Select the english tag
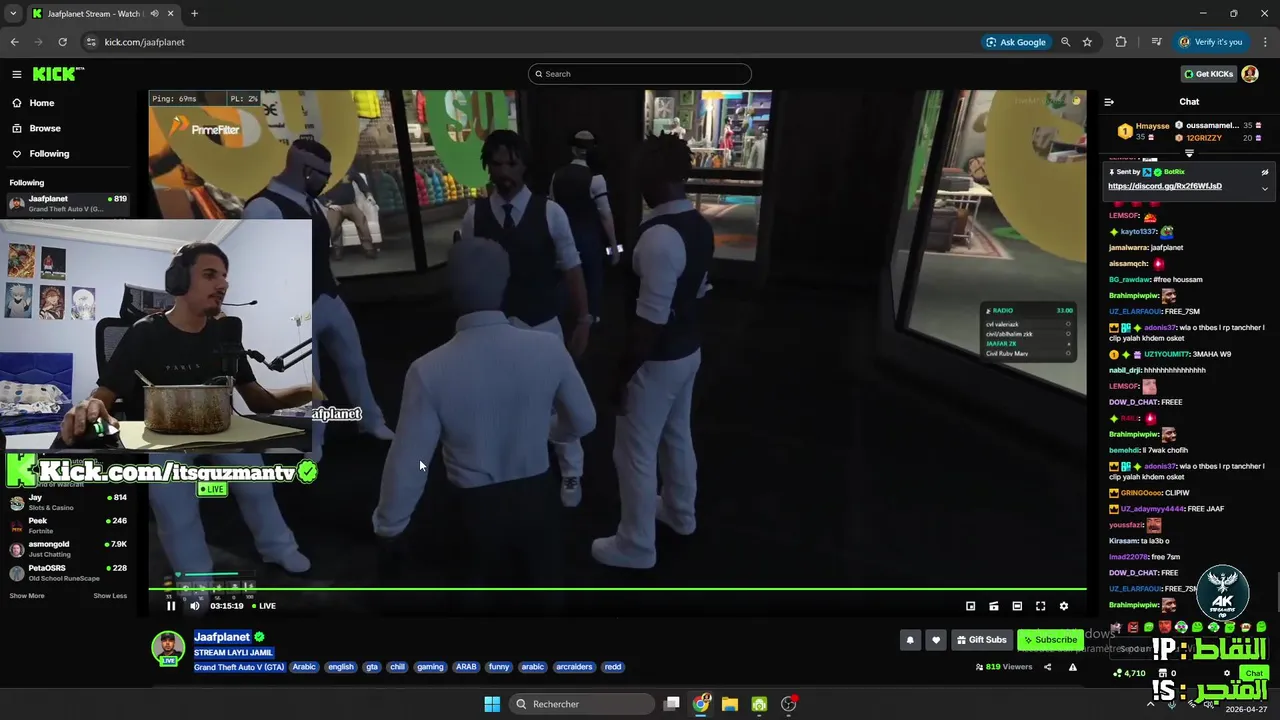This screenshot has width=1280, height=720. (341, 667)
